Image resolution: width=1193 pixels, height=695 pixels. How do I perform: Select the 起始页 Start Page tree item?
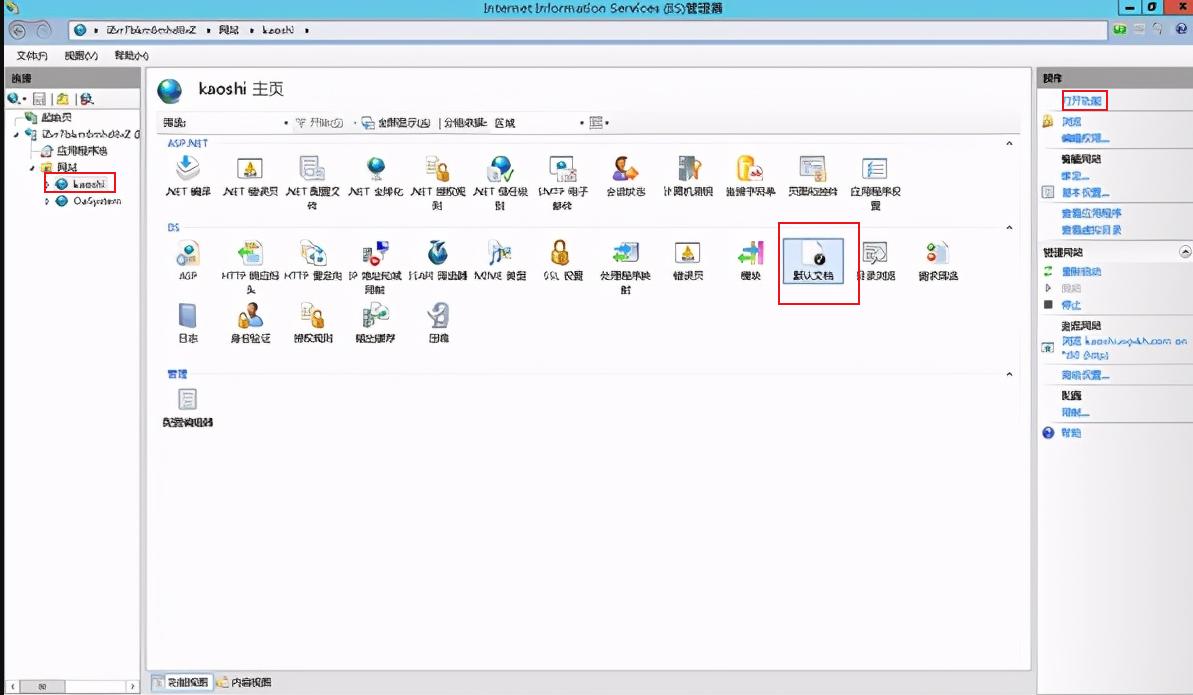click(x=56, y=117)
